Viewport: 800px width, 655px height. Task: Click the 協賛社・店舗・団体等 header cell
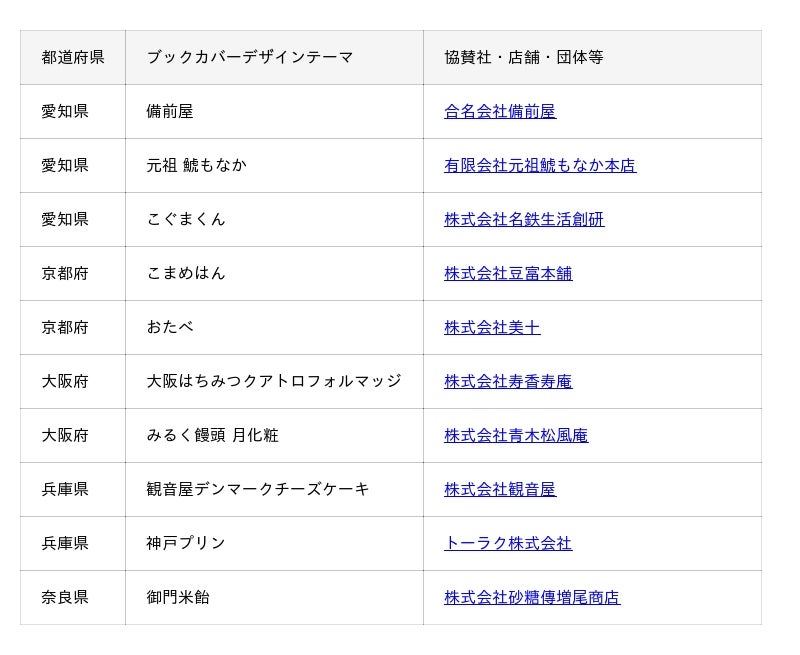pos(592,57)
